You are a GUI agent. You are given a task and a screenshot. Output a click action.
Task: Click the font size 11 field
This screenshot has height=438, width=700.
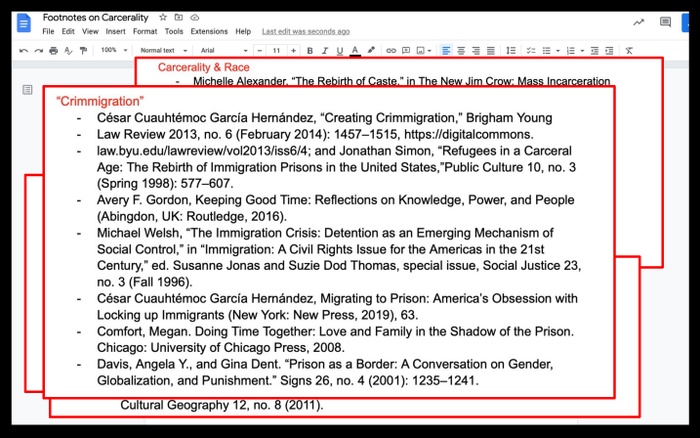coord(276,51)
